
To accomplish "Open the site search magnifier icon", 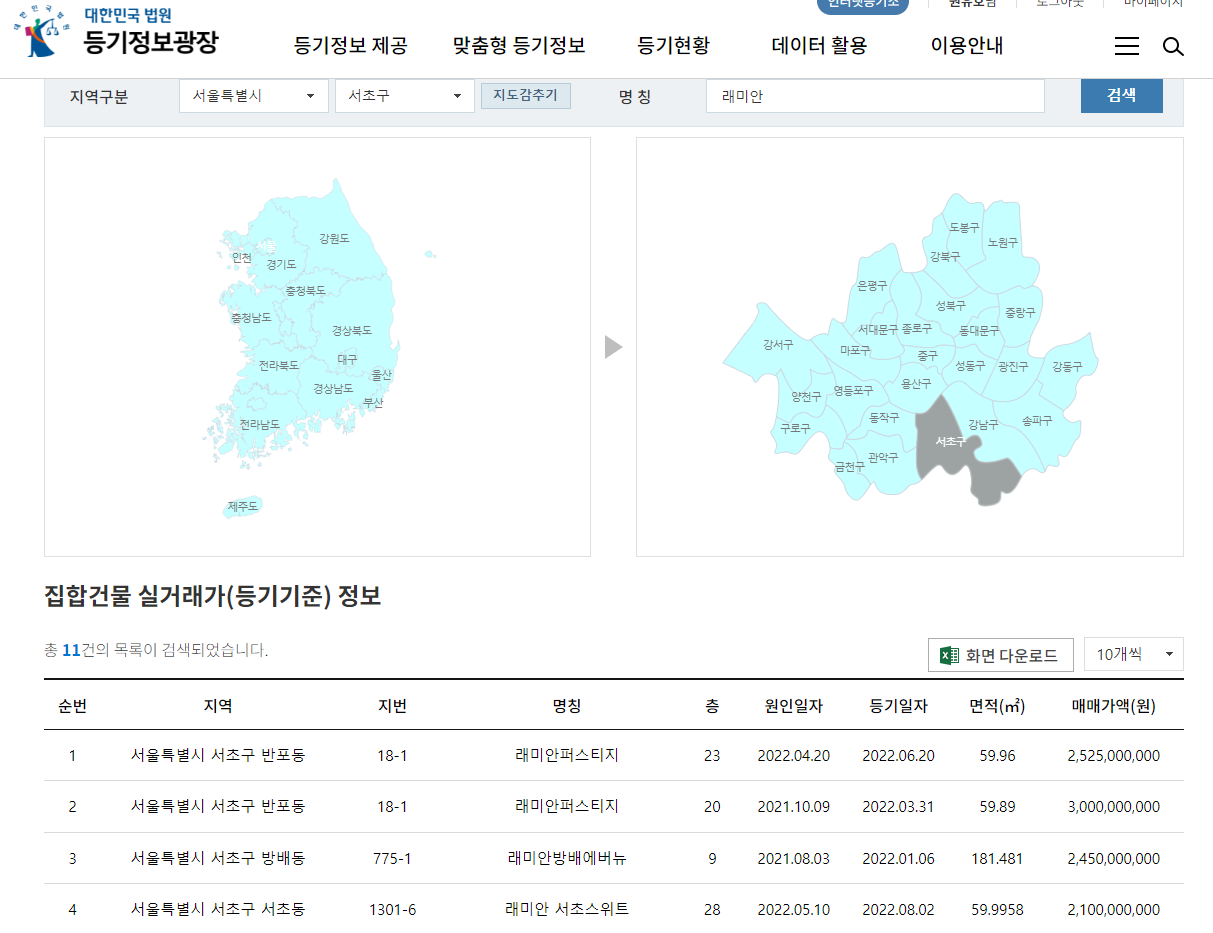I will 1173,46.
